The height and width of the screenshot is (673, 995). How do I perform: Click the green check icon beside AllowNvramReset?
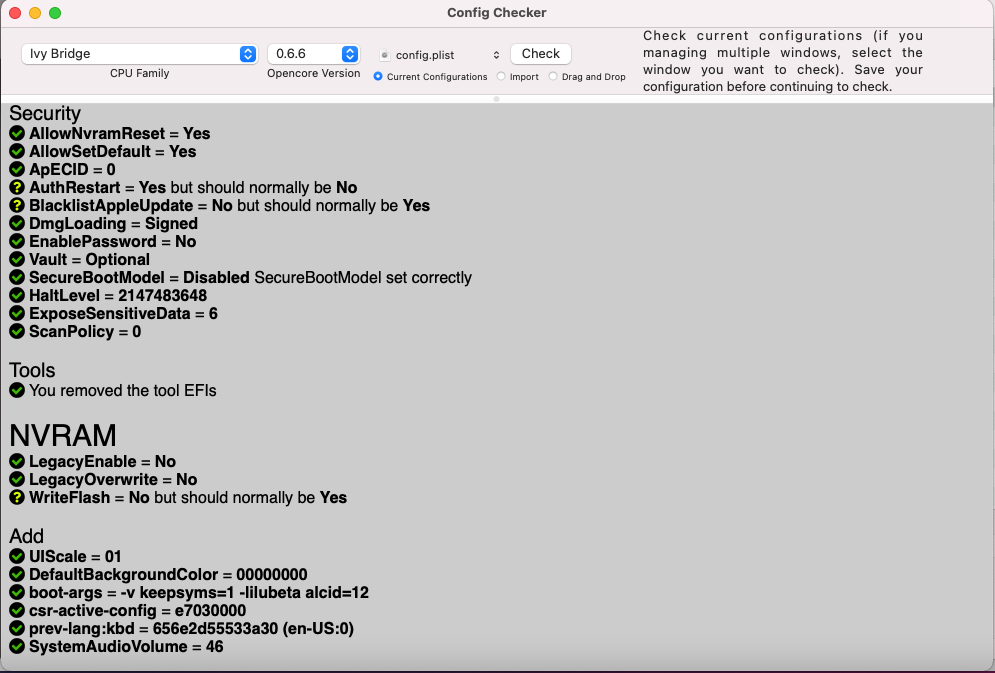[17, 133]
